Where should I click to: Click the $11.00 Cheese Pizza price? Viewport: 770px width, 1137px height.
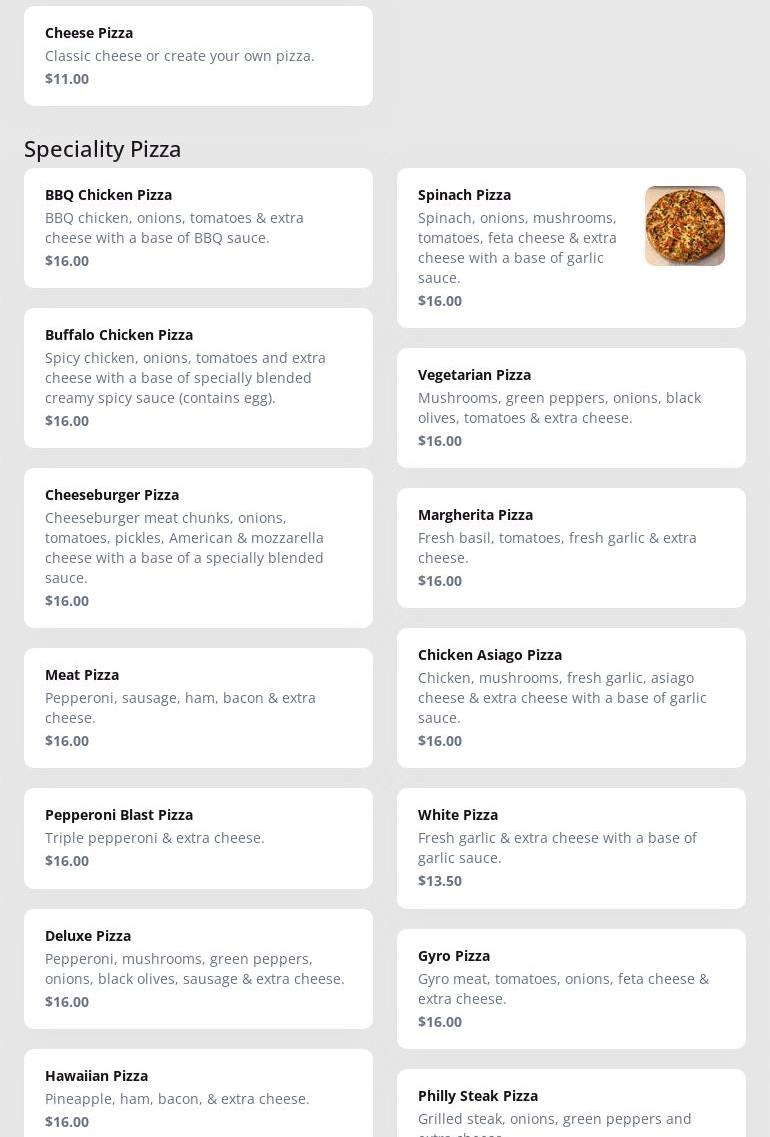[67, 79]
